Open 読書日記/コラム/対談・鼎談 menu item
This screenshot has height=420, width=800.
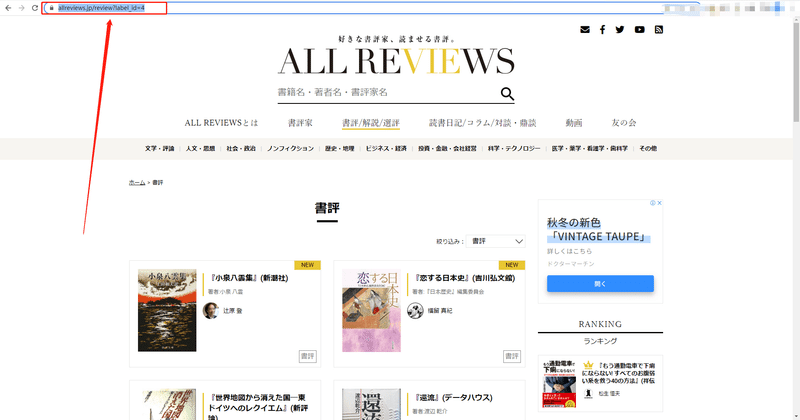click(482, 122)
